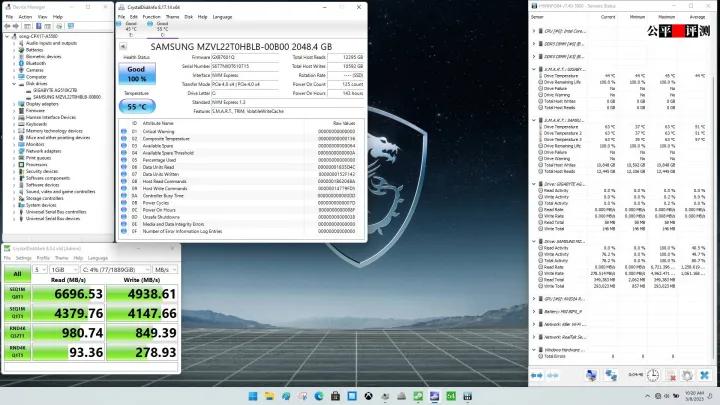Click the 6696.53 read result bar
720x405 pixels.
[x=68, y=294]
